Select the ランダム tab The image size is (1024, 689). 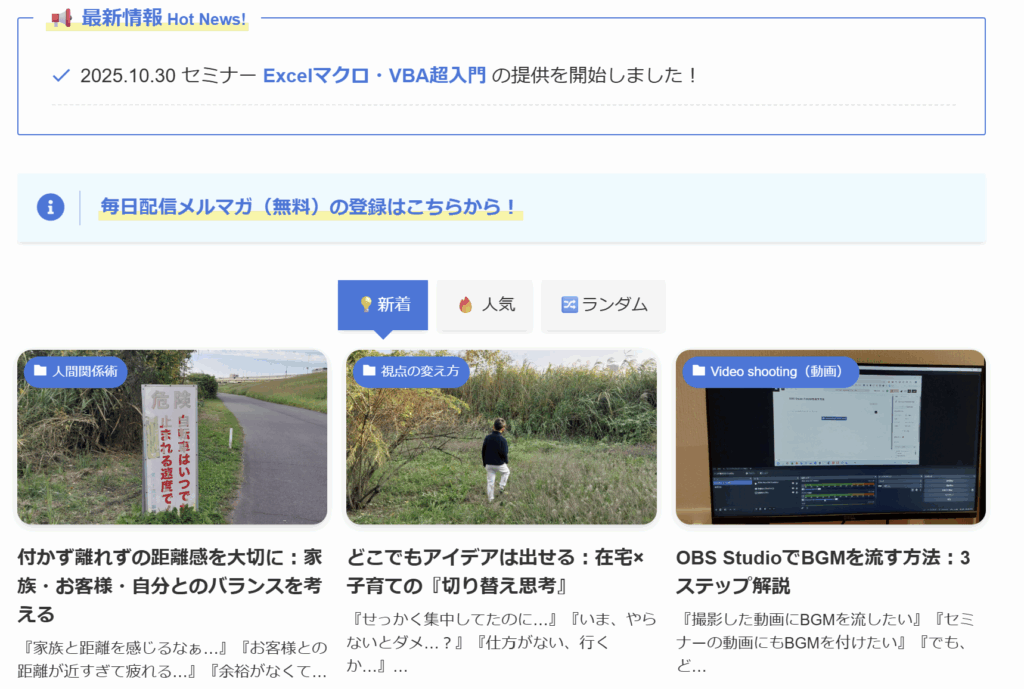coord(603,305)
